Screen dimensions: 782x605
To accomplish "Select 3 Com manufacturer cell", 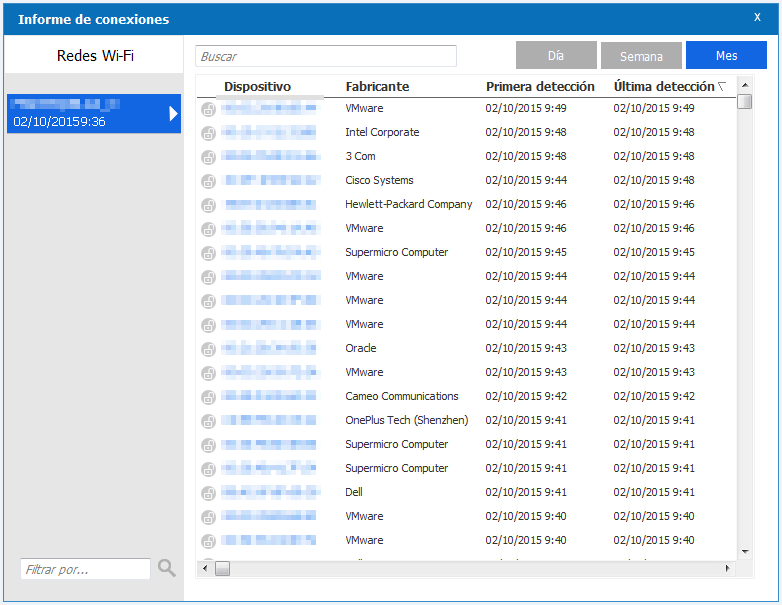I will [360, 156].
